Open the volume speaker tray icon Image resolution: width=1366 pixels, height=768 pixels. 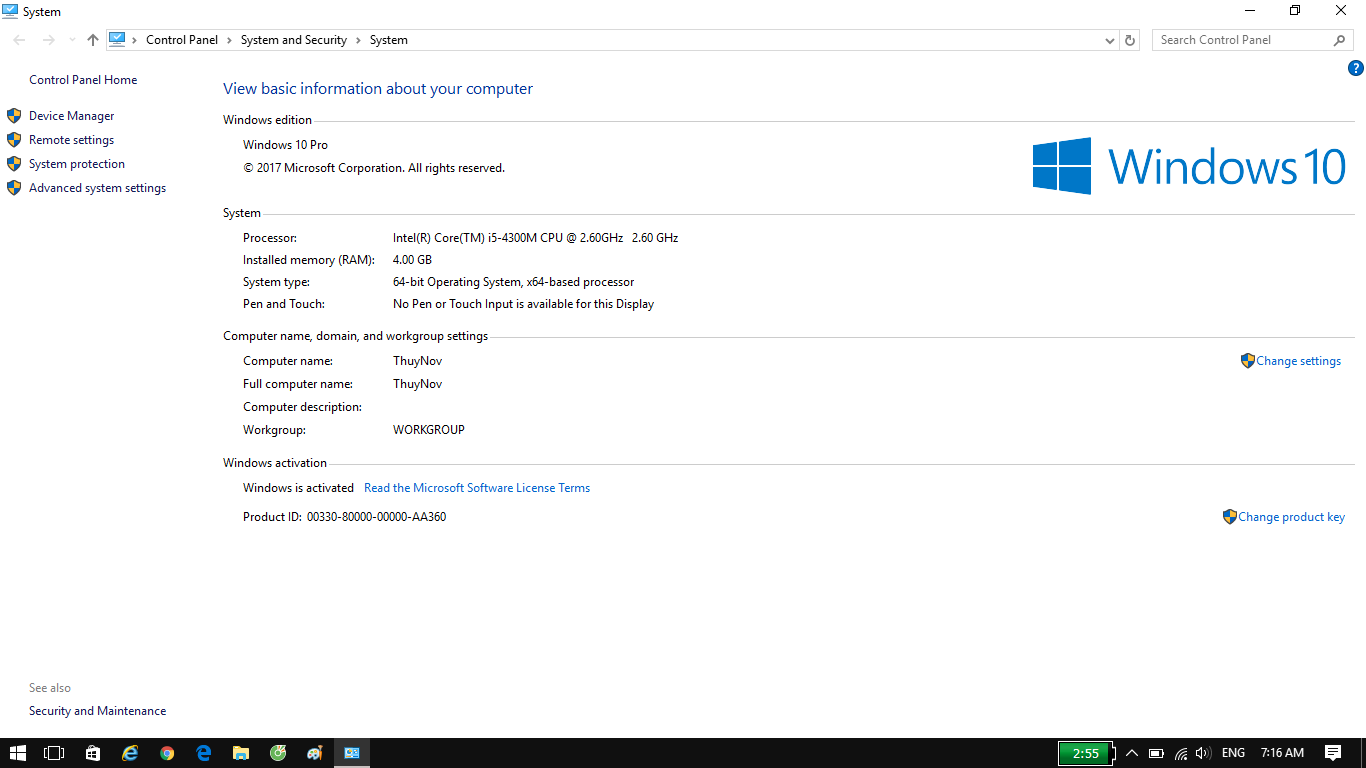tap(1203, 753)
